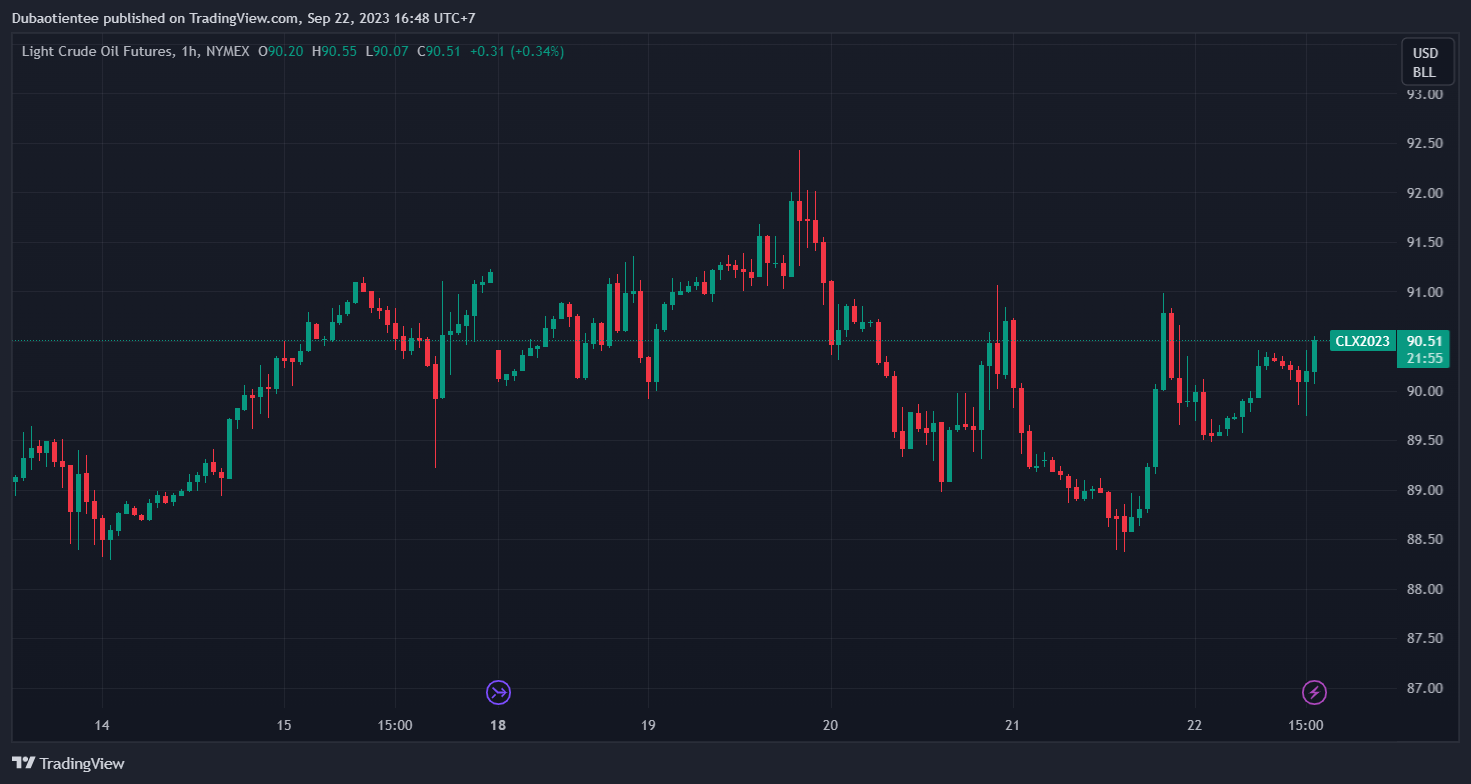
Task: Click the Light Crude Oil Futures title
Action: [x=94, y=51]
